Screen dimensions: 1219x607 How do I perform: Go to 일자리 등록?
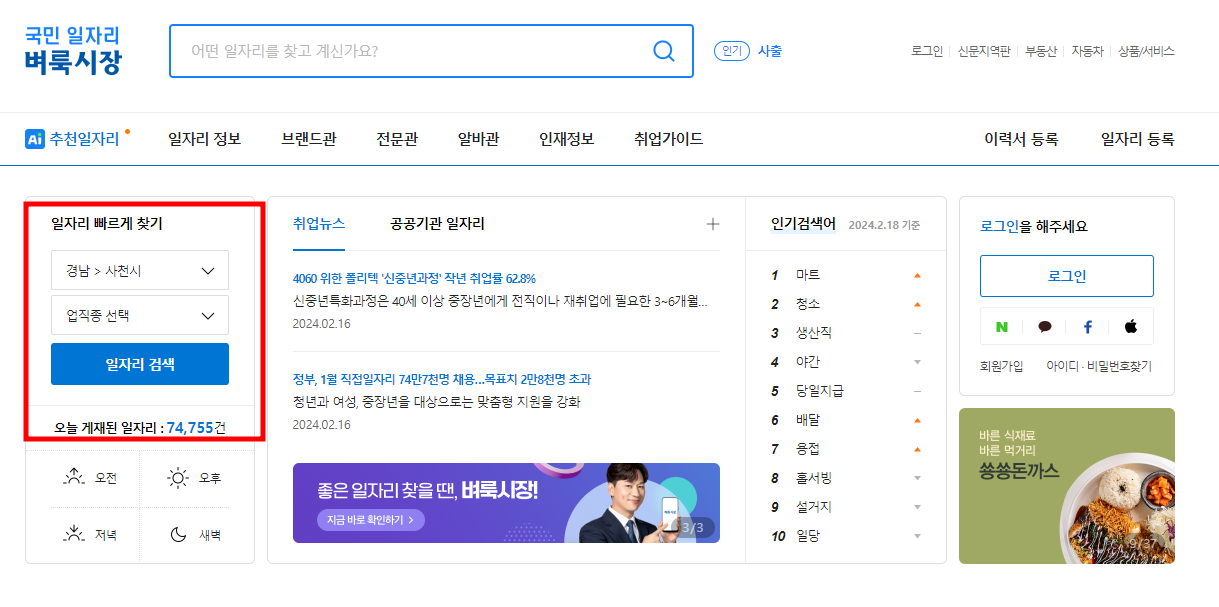click(1138, 139)
